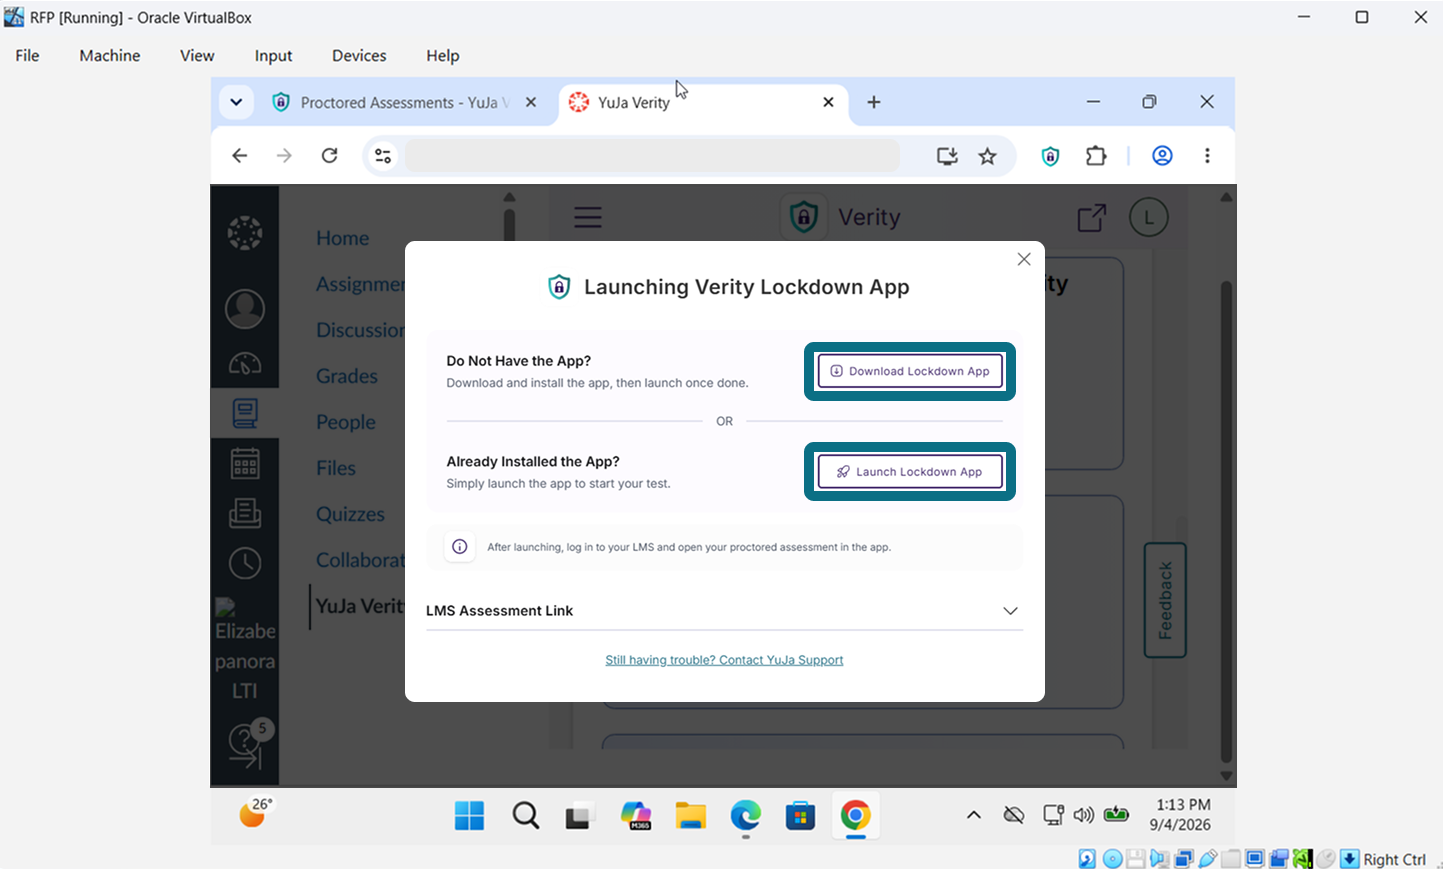Viewport: 1443px width, 869px height.
Task: Open Files course navigation link
Action: pyautogui.click(x=336, y=468)
